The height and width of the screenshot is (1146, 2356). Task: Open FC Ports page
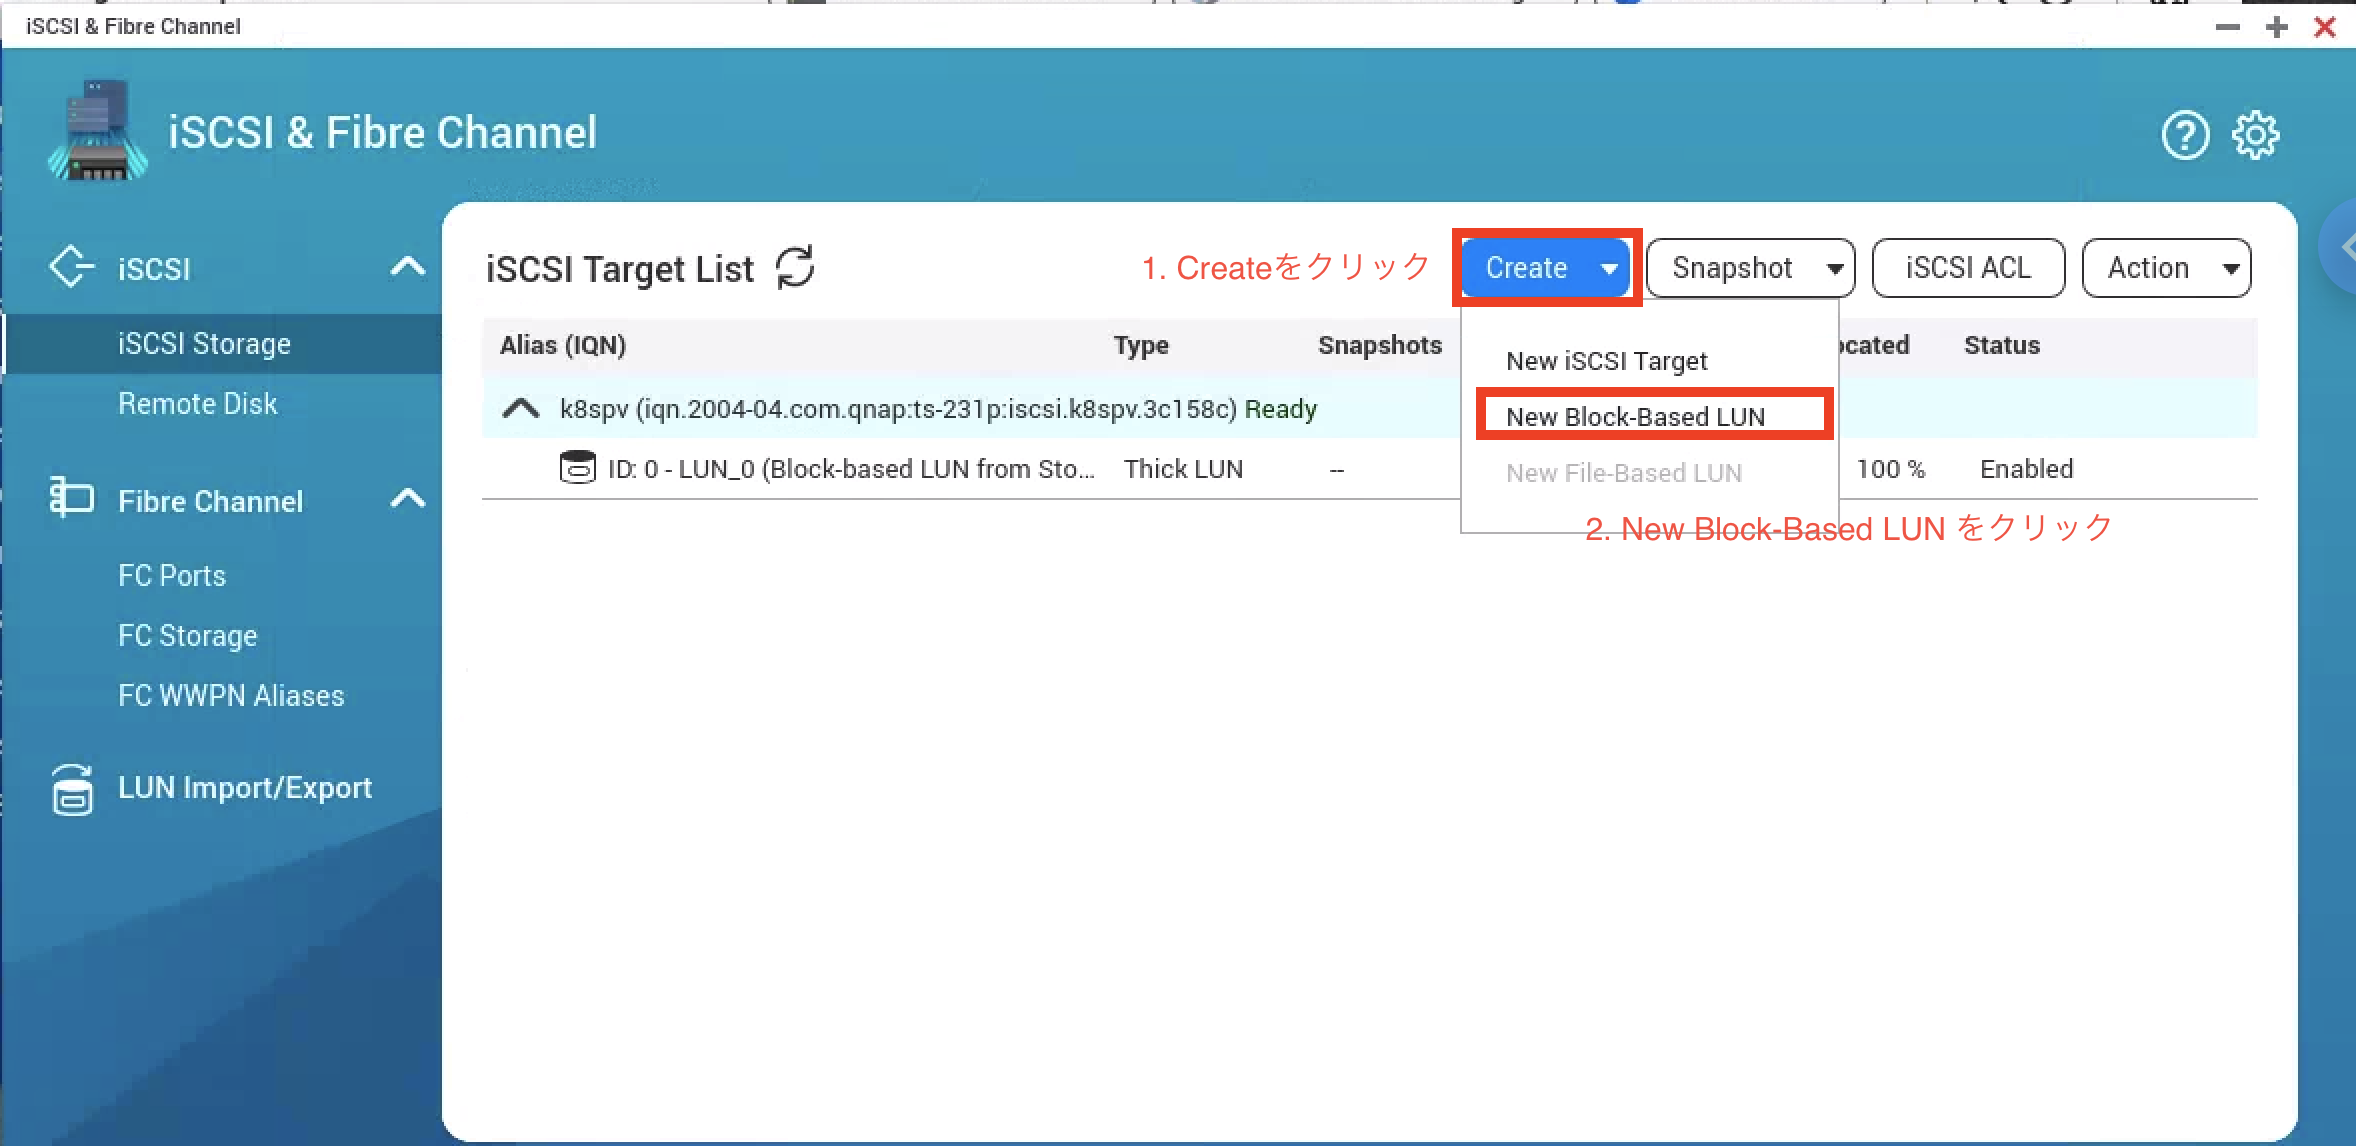172,576
